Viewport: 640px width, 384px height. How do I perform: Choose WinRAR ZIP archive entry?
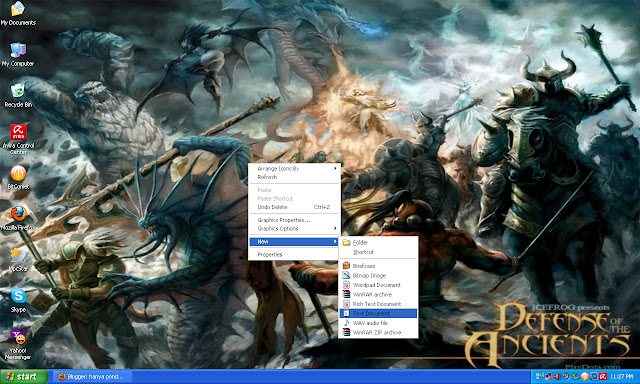point(378,333)
